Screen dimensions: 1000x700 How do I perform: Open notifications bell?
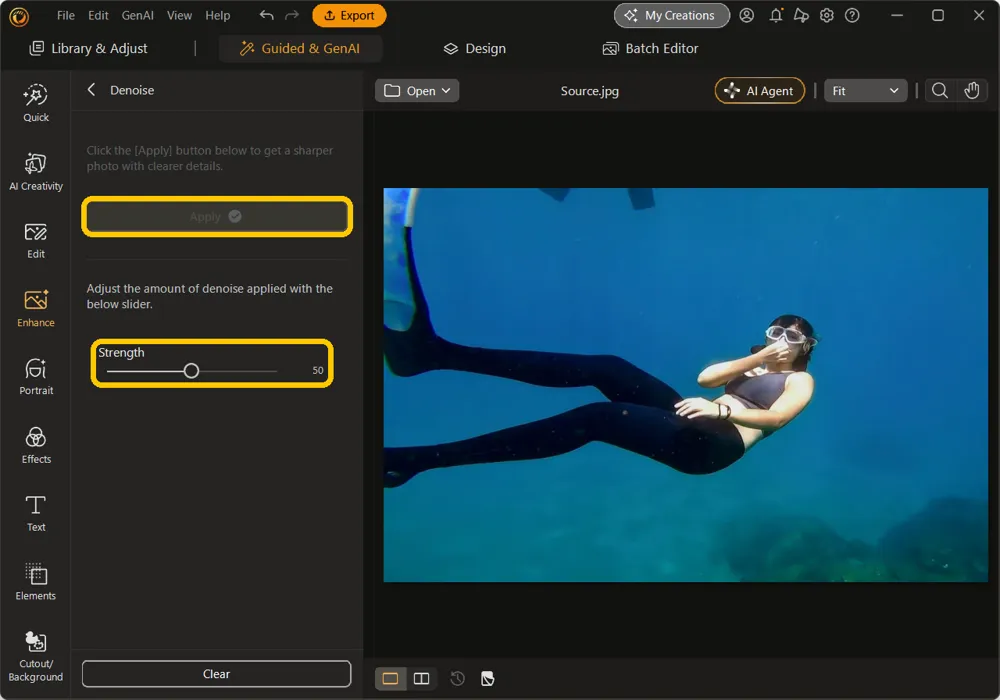point(776,15)
